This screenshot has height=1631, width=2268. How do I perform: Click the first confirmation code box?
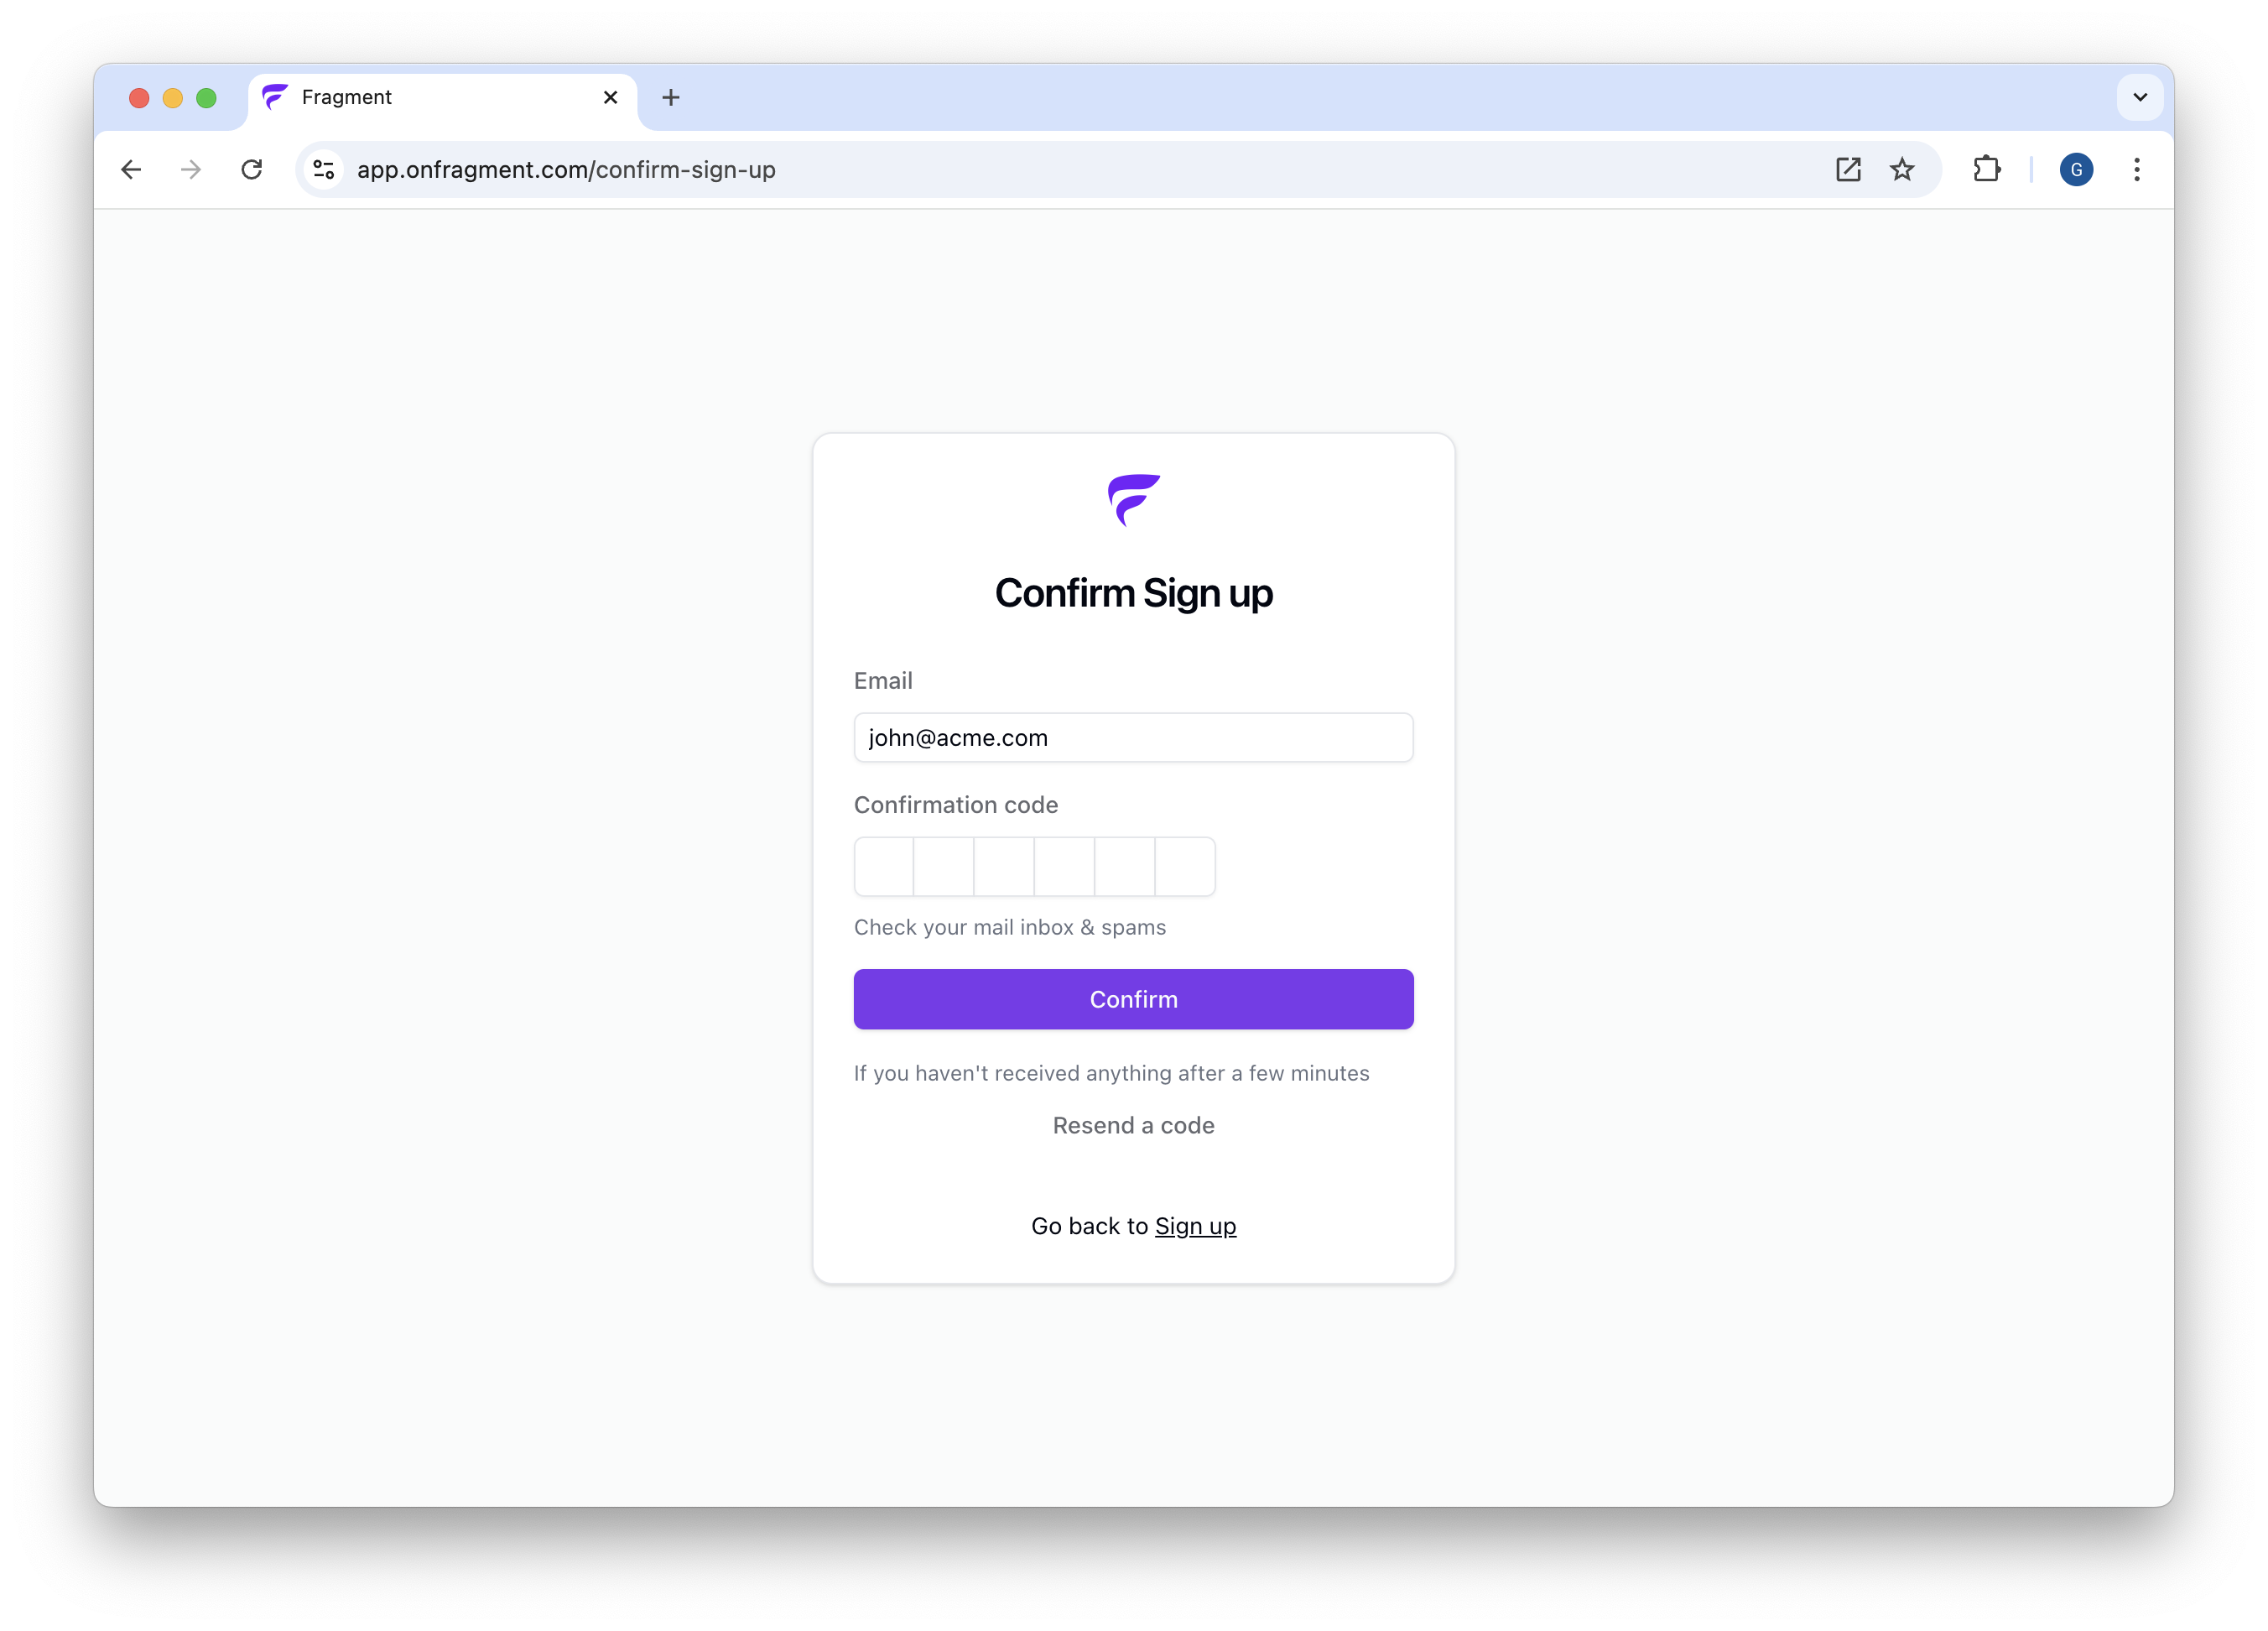tap(883, 866)
